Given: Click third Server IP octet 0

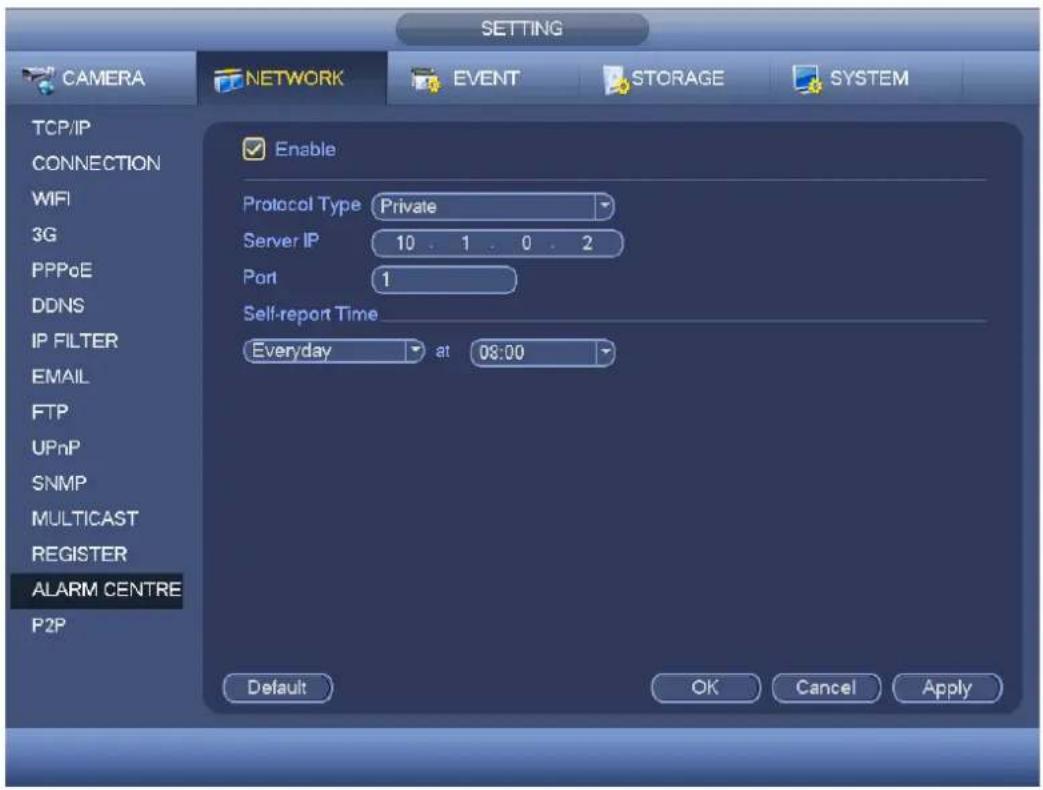Looking at the screenshot, I should (526, 243).
